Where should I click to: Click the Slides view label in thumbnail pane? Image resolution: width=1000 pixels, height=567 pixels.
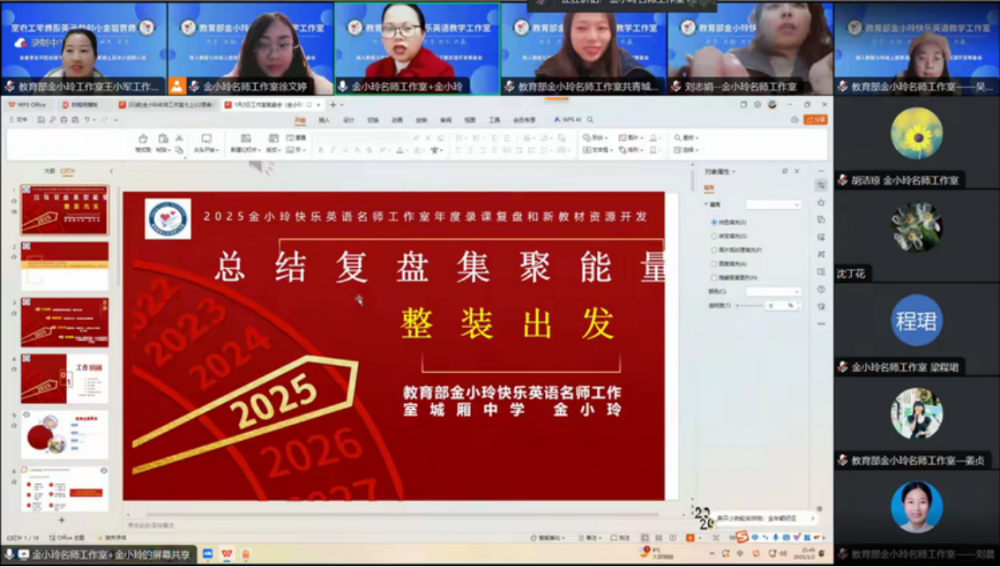[x=68, y=171]
